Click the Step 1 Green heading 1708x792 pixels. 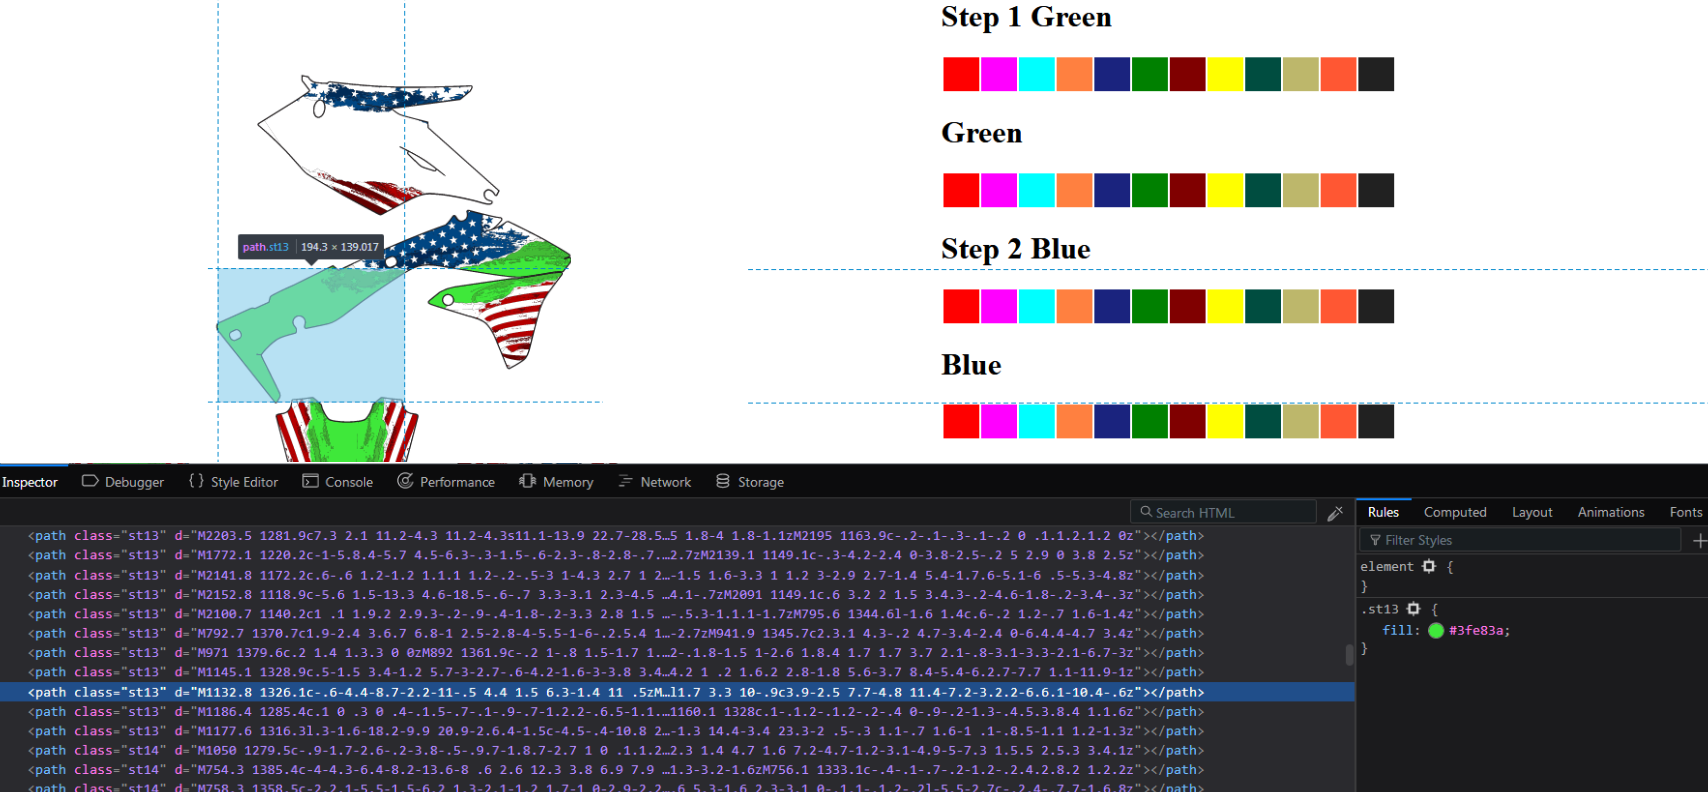(x=1026, y=17)
